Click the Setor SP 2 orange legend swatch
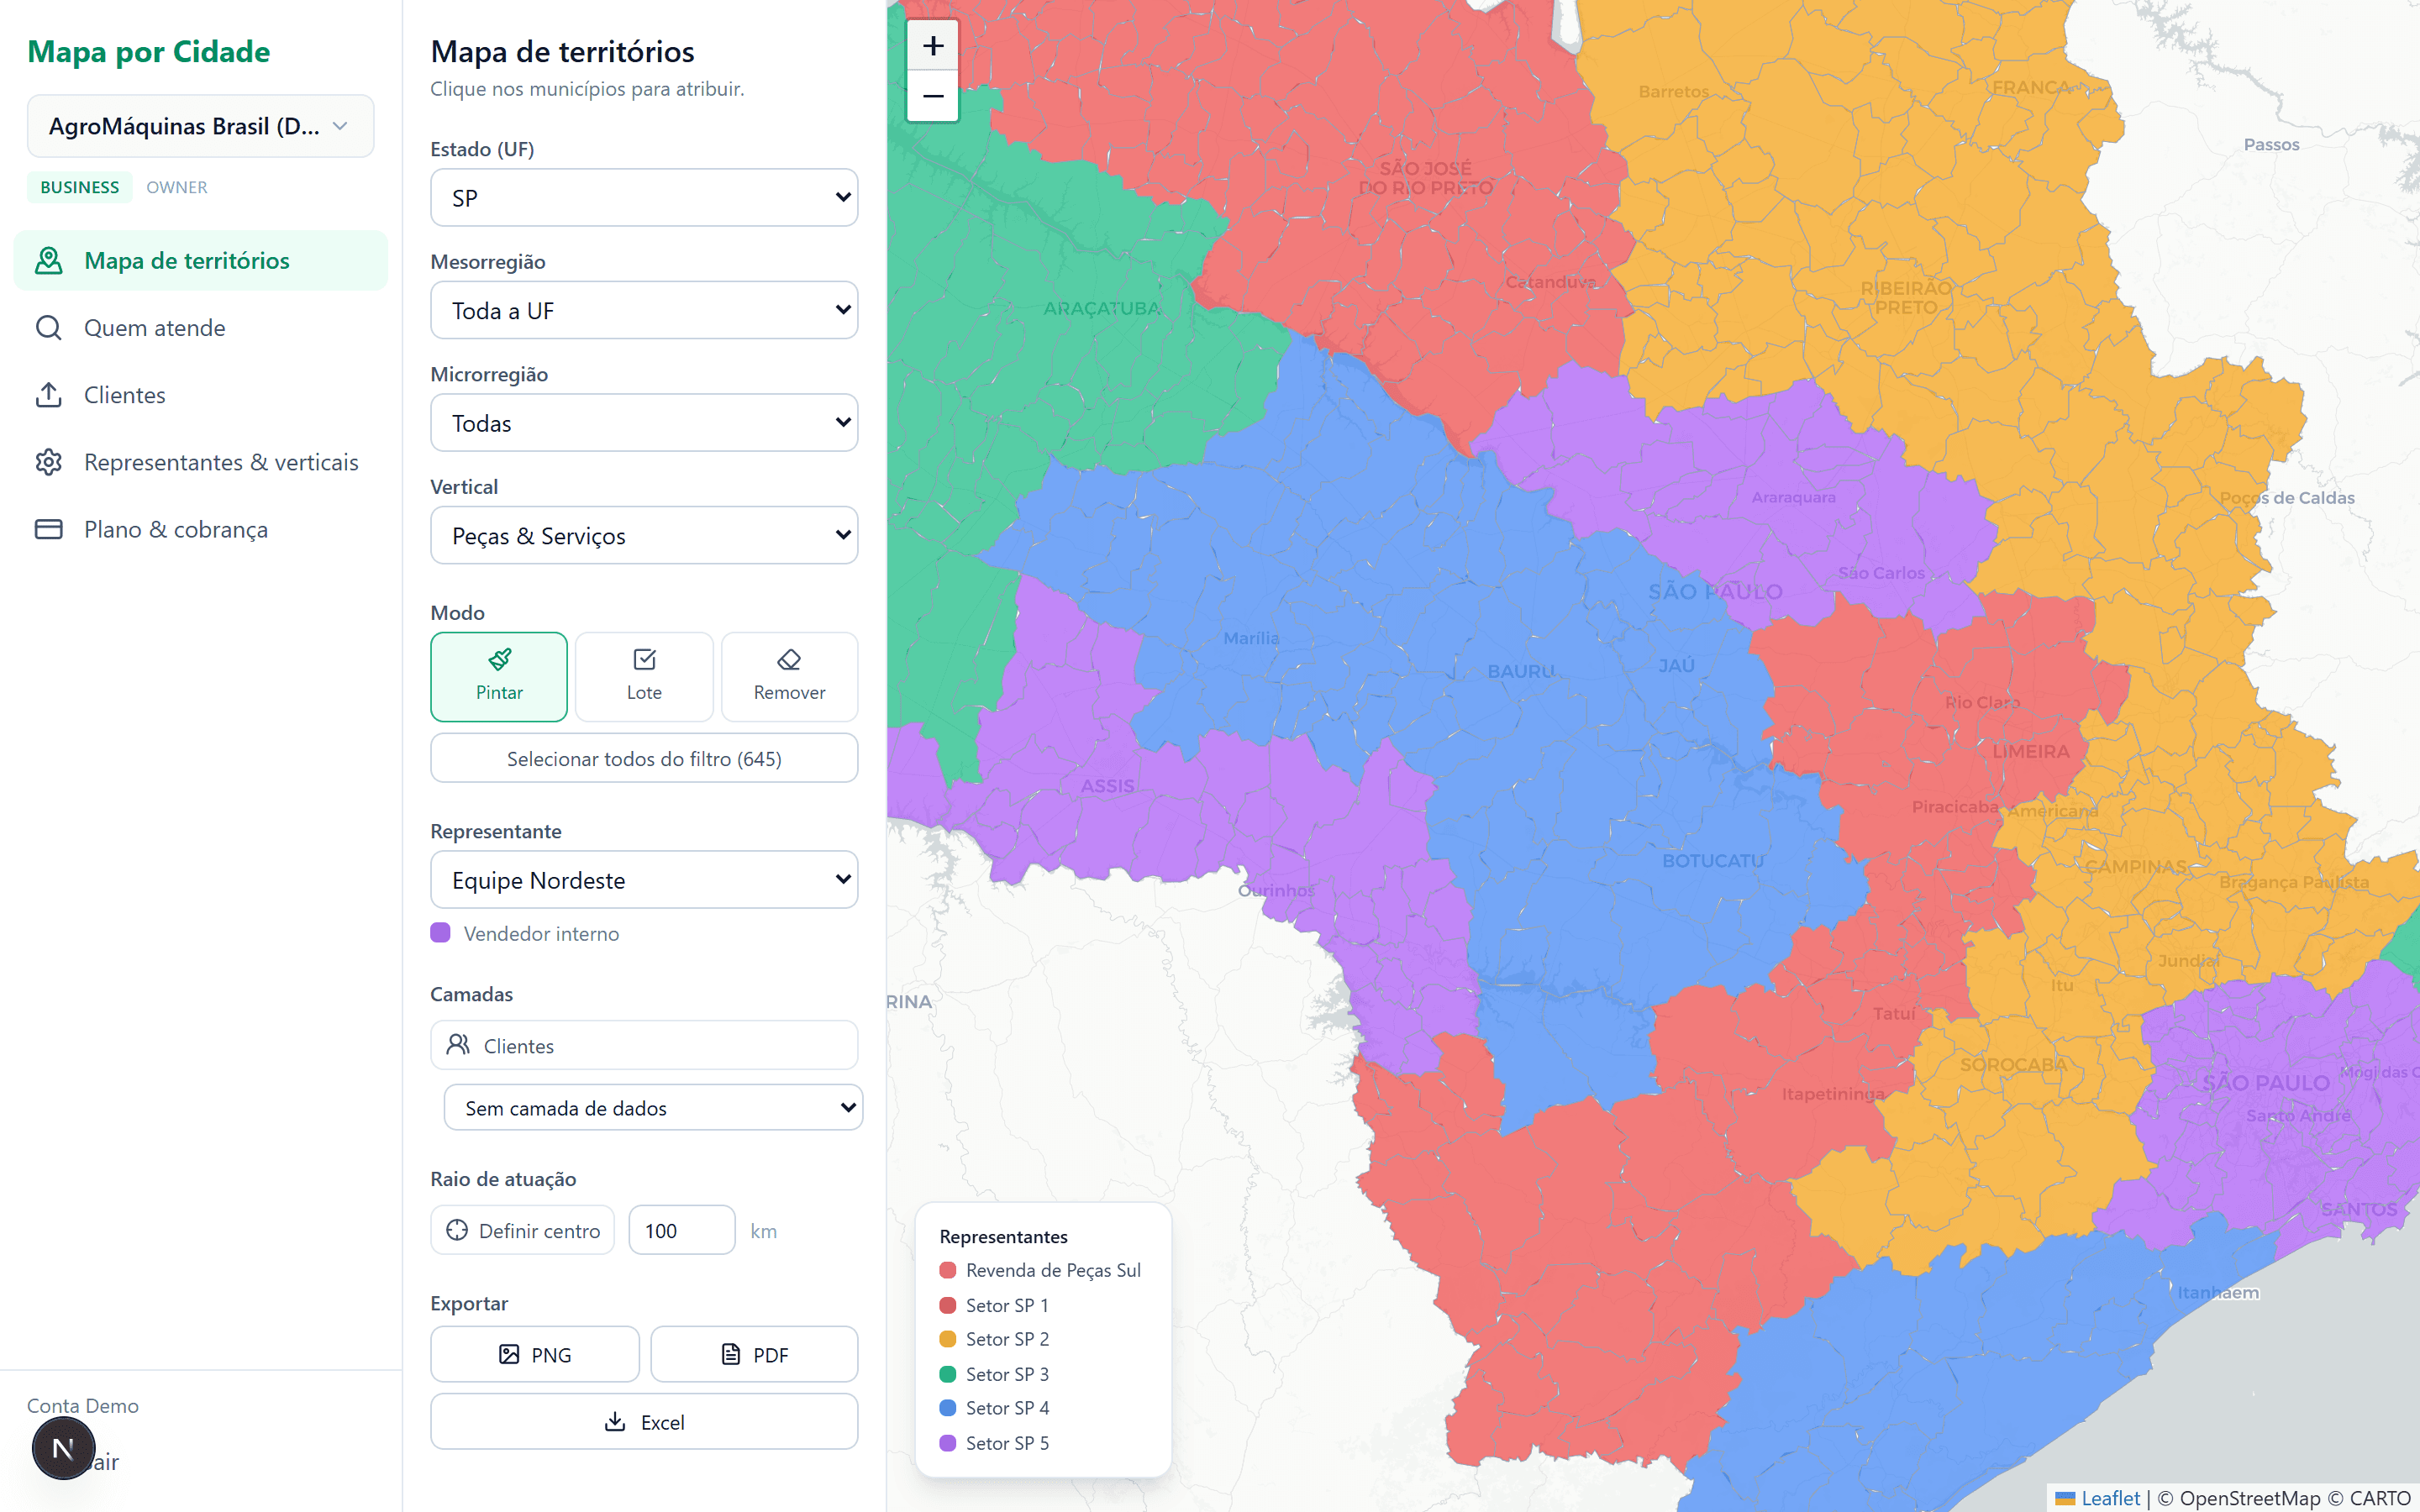 (x=948, y=1339)
